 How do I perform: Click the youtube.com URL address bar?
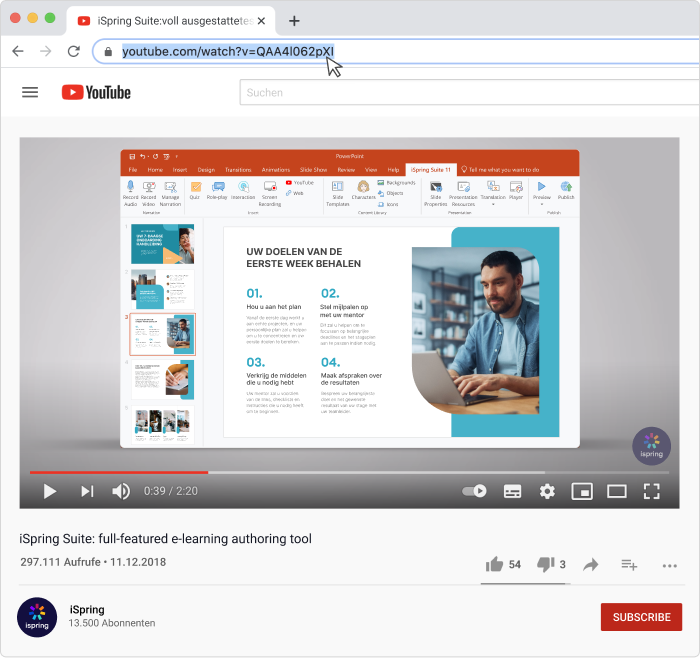click(397, 51)
